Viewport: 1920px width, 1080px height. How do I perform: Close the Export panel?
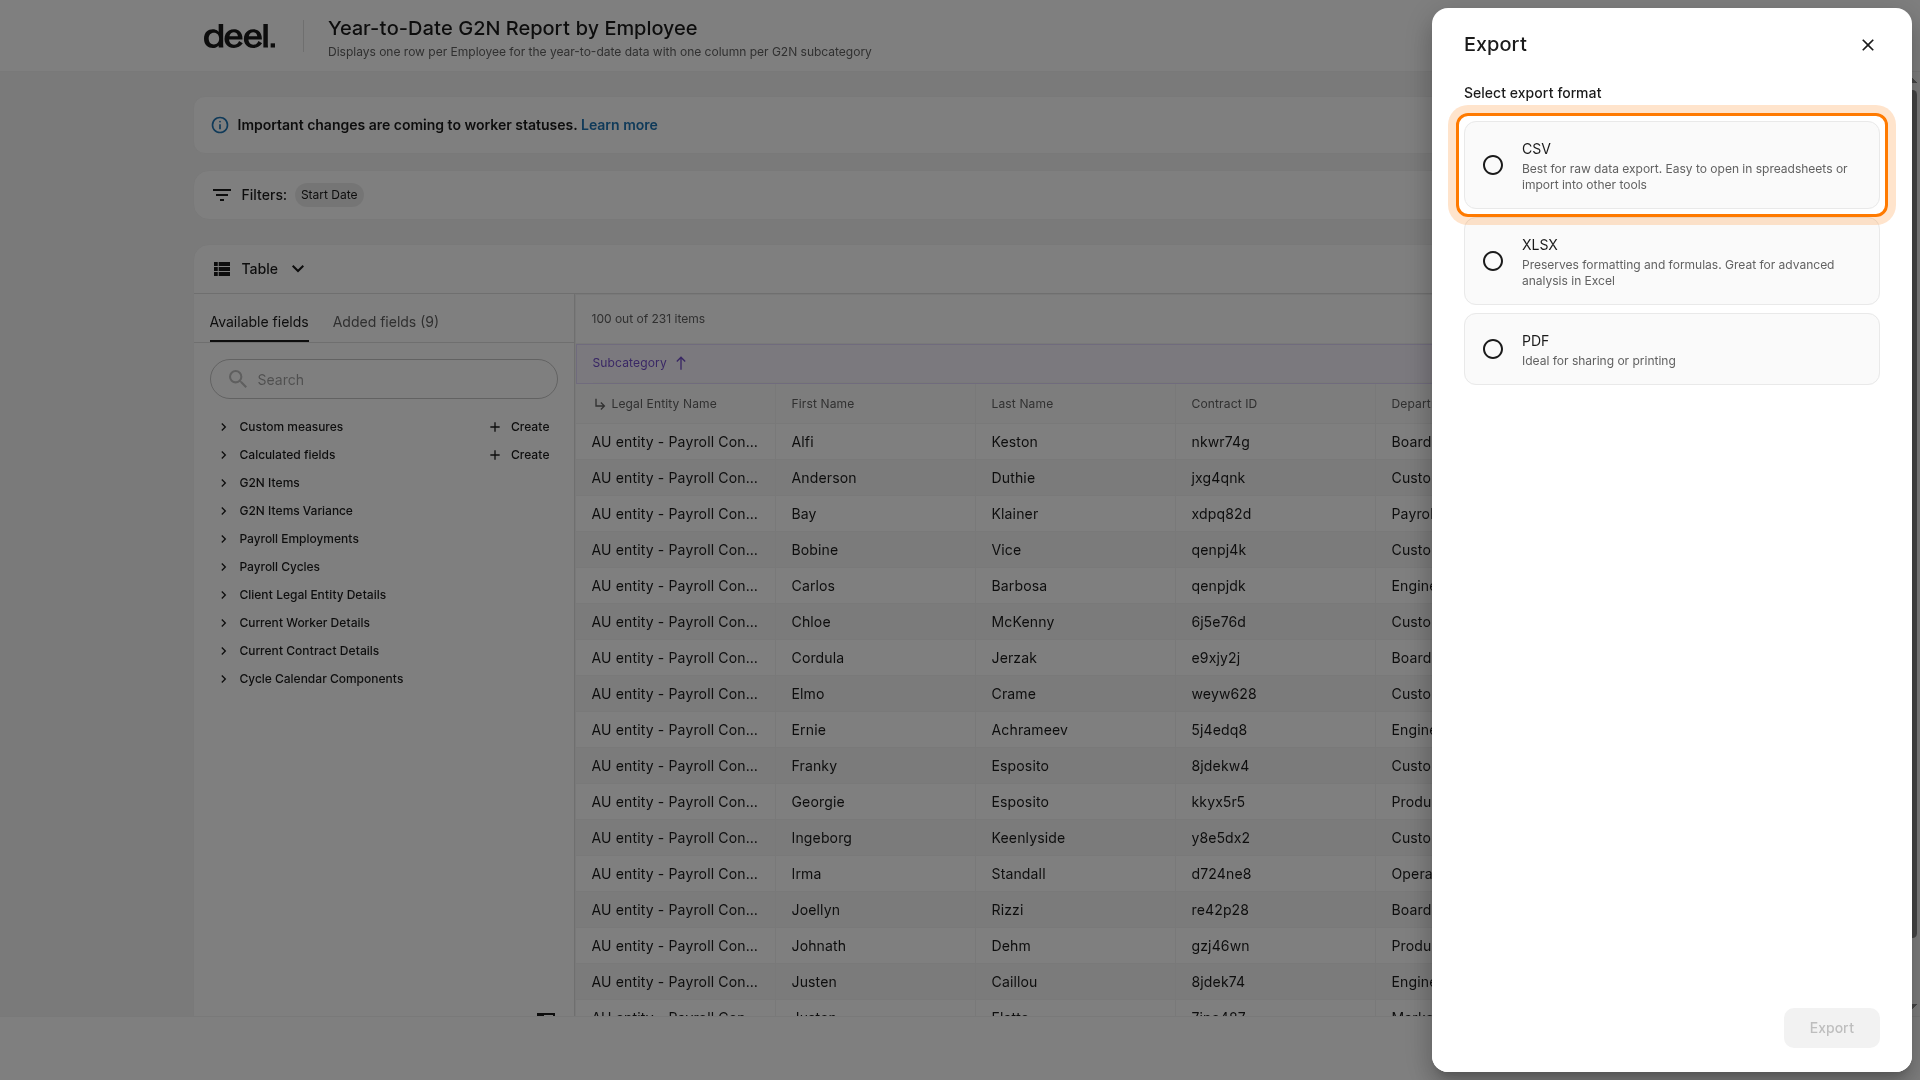[x=1867, y=45]
